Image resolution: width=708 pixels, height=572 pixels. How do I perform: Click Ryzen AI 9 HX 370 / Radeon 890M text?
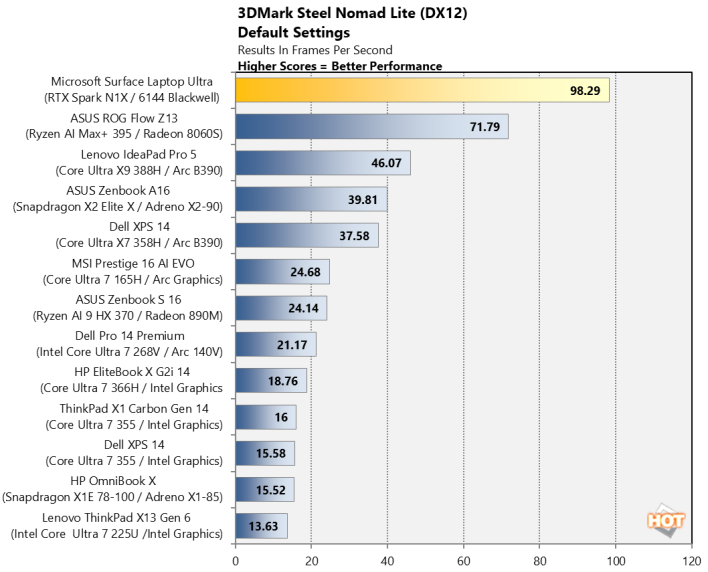click(128, 316)
